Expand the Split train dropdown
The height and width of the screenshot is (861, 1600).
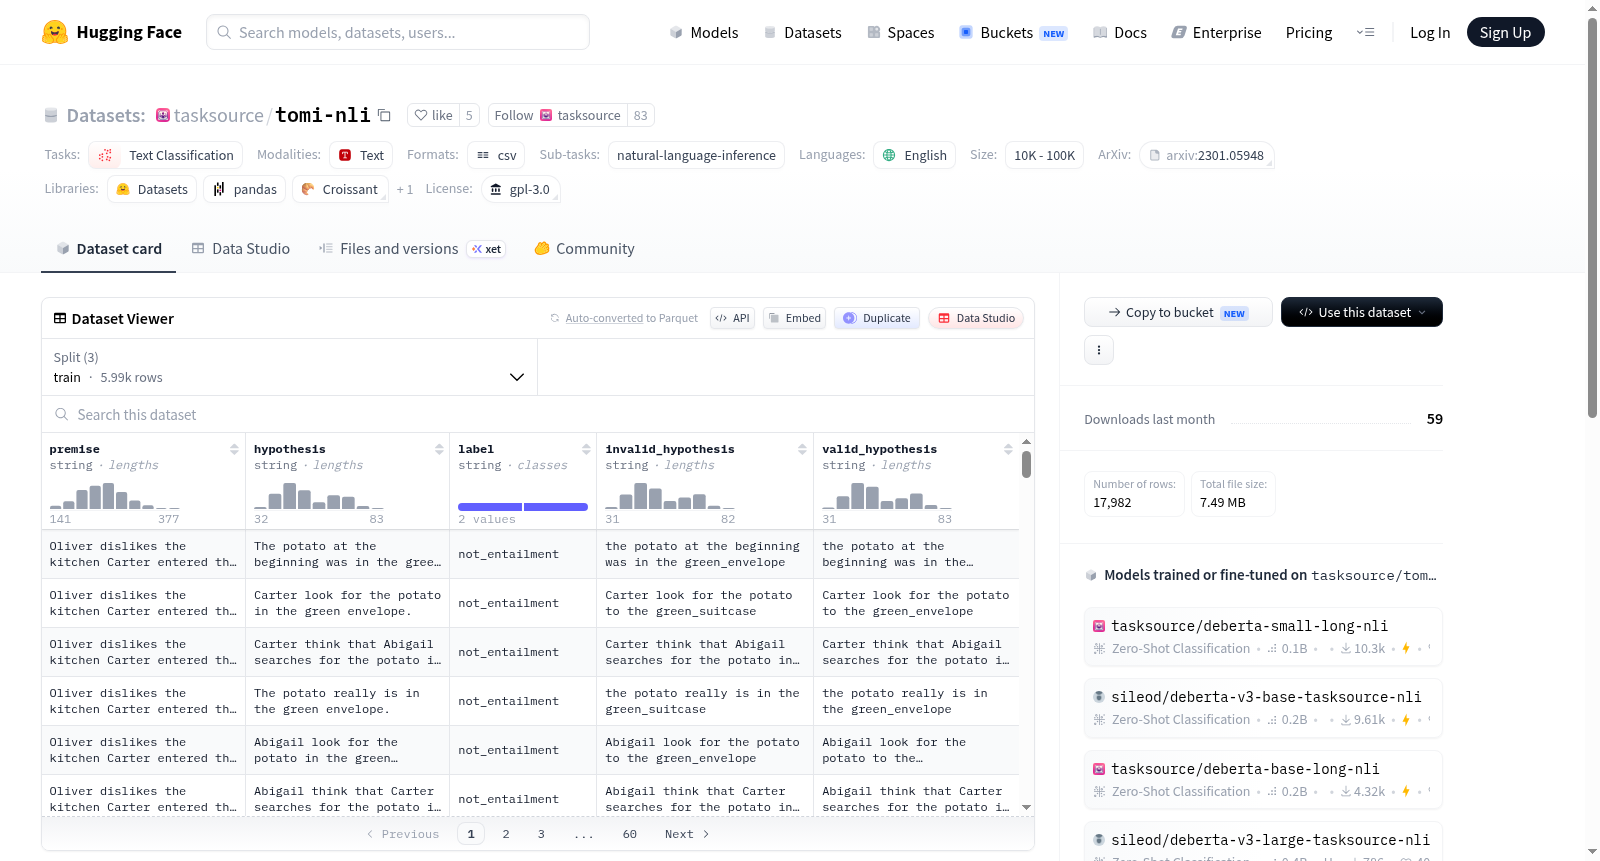(x=290, y=367)
